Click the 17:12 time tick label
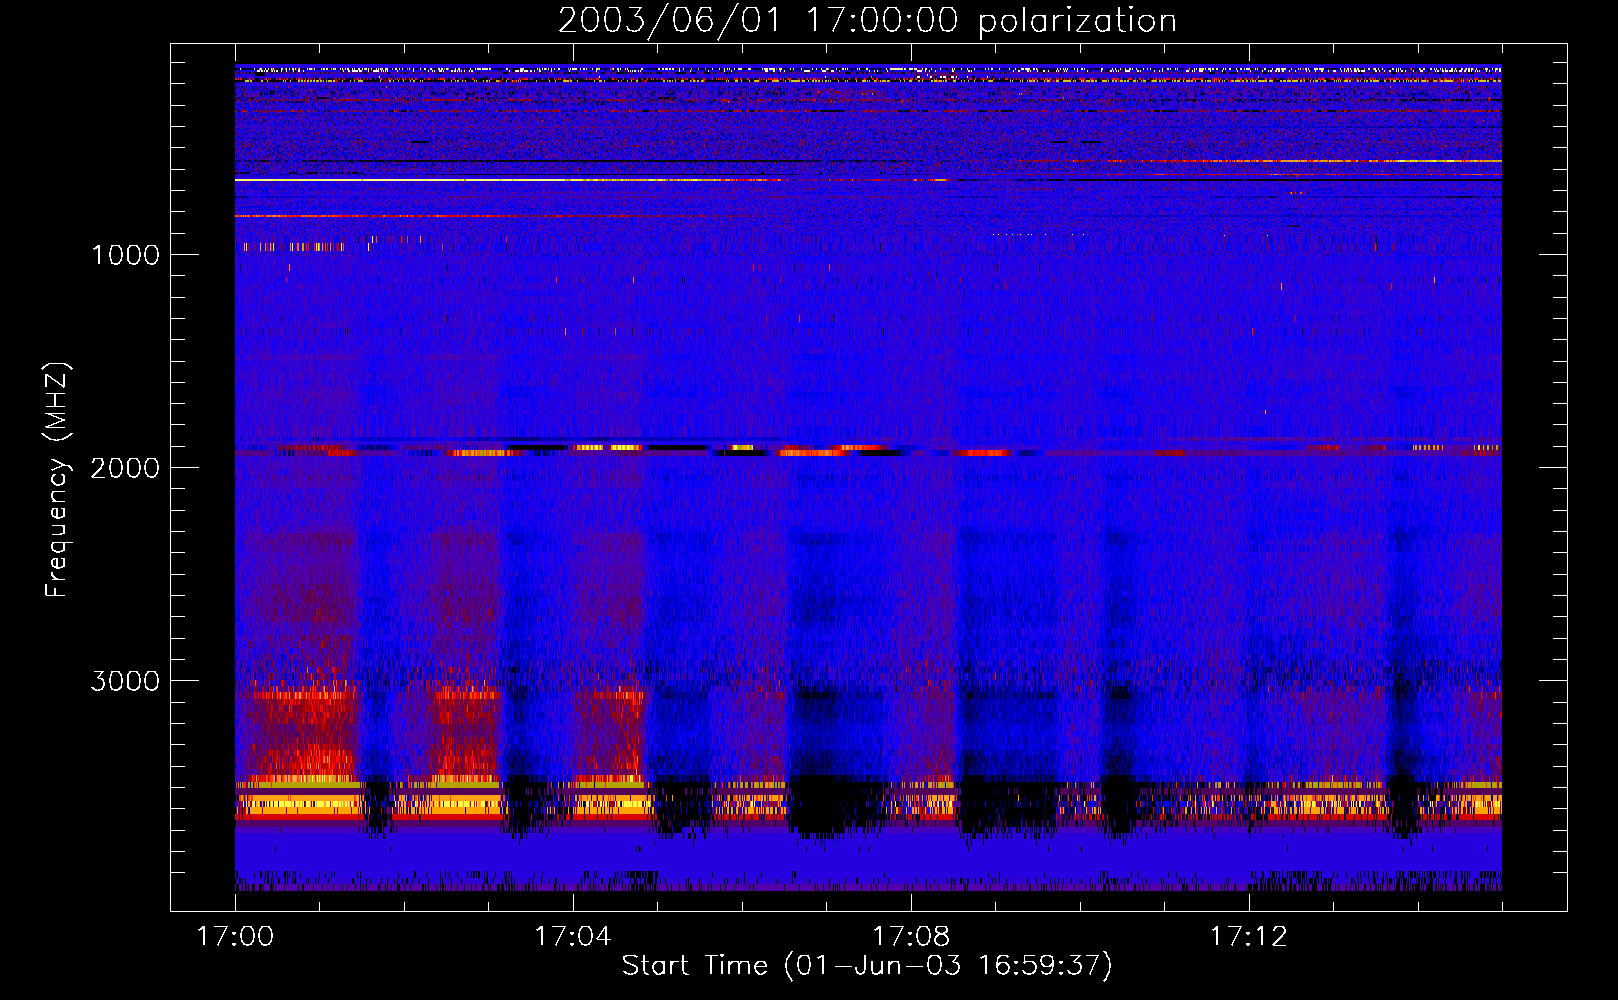Viewport: 1618px width, 1000px height. tap(1249, 937)
